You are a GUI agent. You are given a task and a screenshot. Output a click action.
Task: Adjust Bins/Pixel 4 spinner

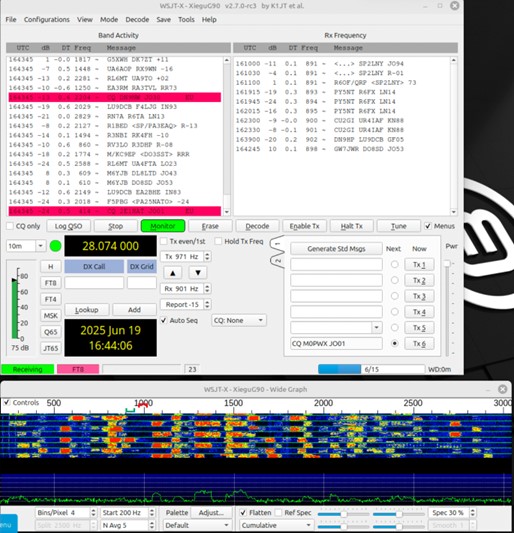coord(66,513)
